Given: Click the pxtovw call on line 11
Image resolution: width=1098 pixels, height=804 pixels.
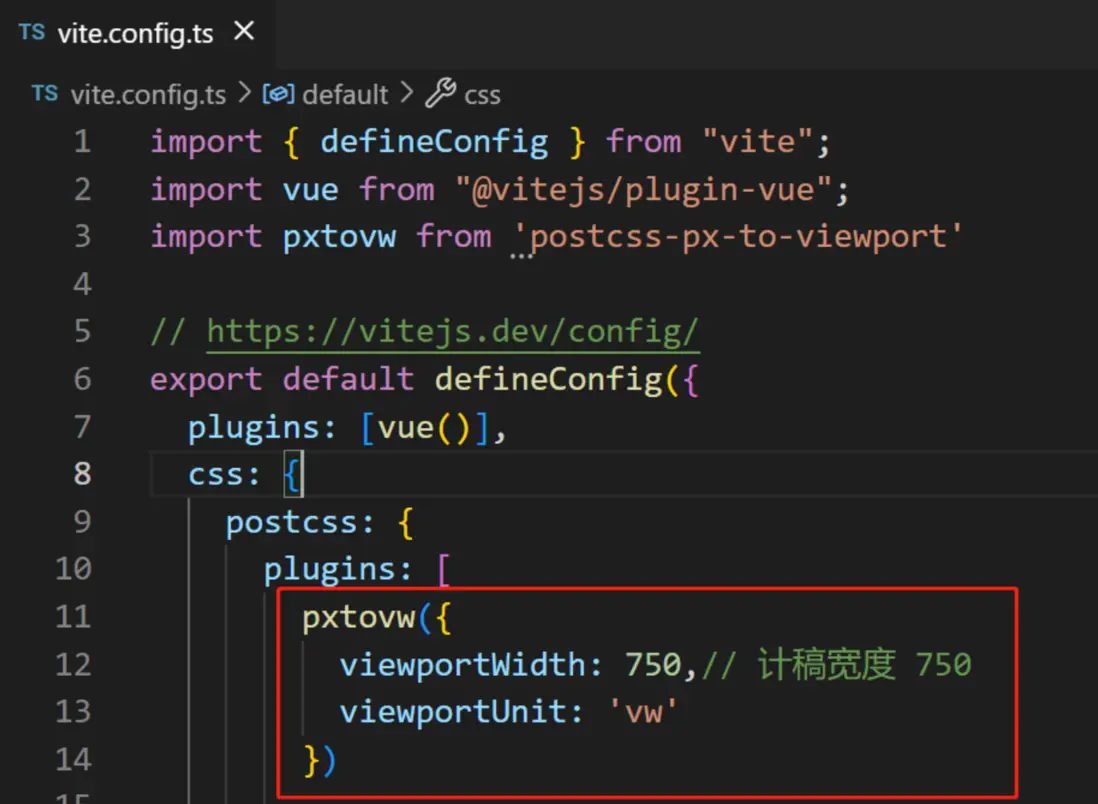Looking at the screenshot, I should click(358, 617).
